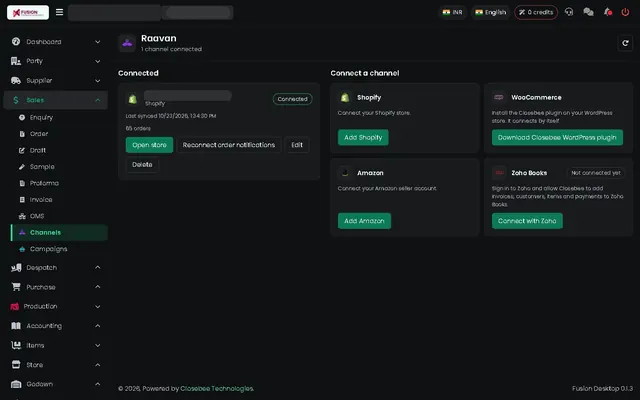Select the Channels submenu item
Viewport: 640px width, 400px height.
tap(59, 232)
